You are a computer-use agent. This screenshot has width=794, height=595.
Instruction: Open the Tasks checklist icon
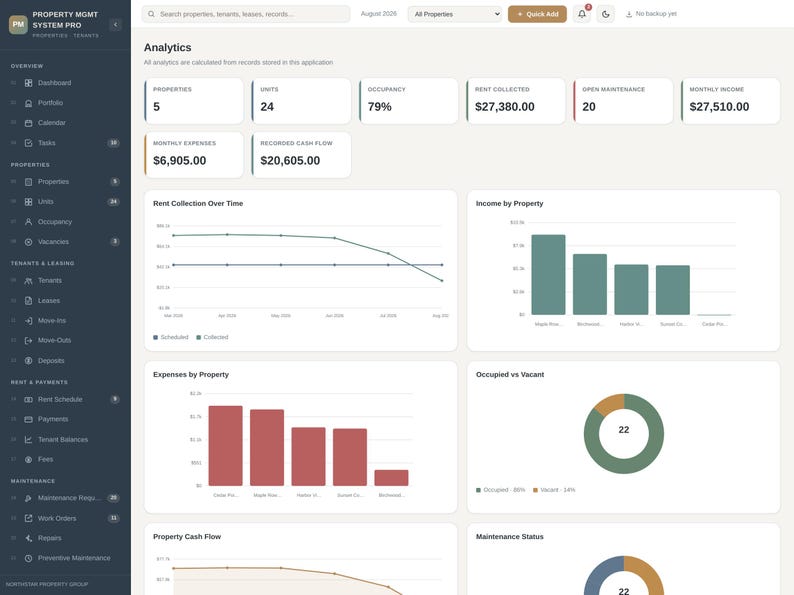[x=28, y=143]
